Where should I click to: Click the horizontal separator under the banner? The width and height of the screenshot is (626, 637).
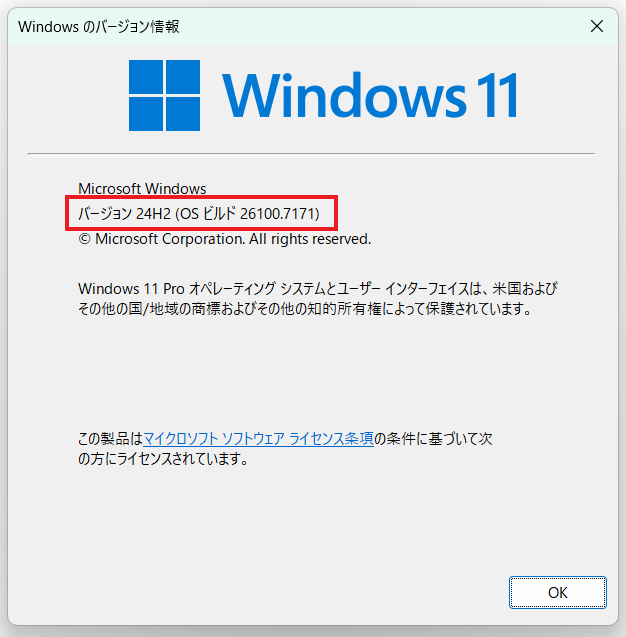(x=312, y=154)
